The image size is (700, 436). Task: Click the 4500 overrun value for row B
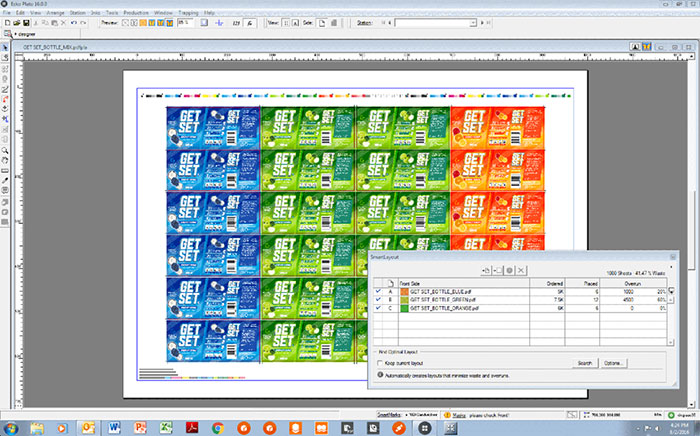(x=628, y=300)
